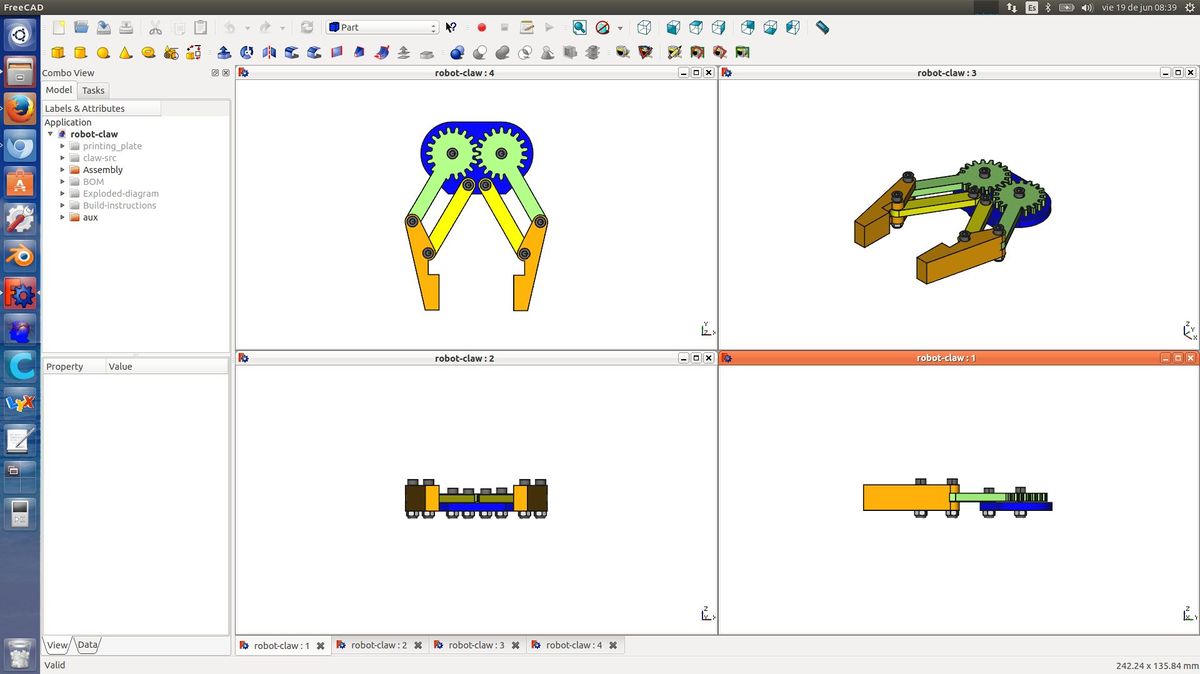This screenshot has height=674, width=1200.
Task: Open the Firefox launcher in dock
Action: [20, 108]
